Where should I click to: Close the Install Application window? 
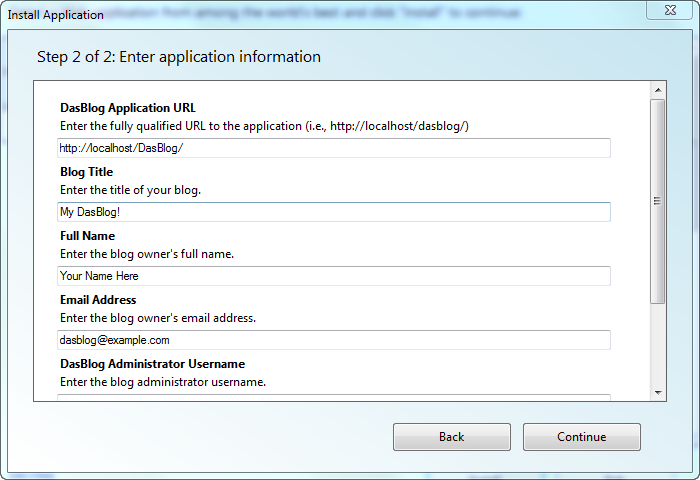pos(669,12)
